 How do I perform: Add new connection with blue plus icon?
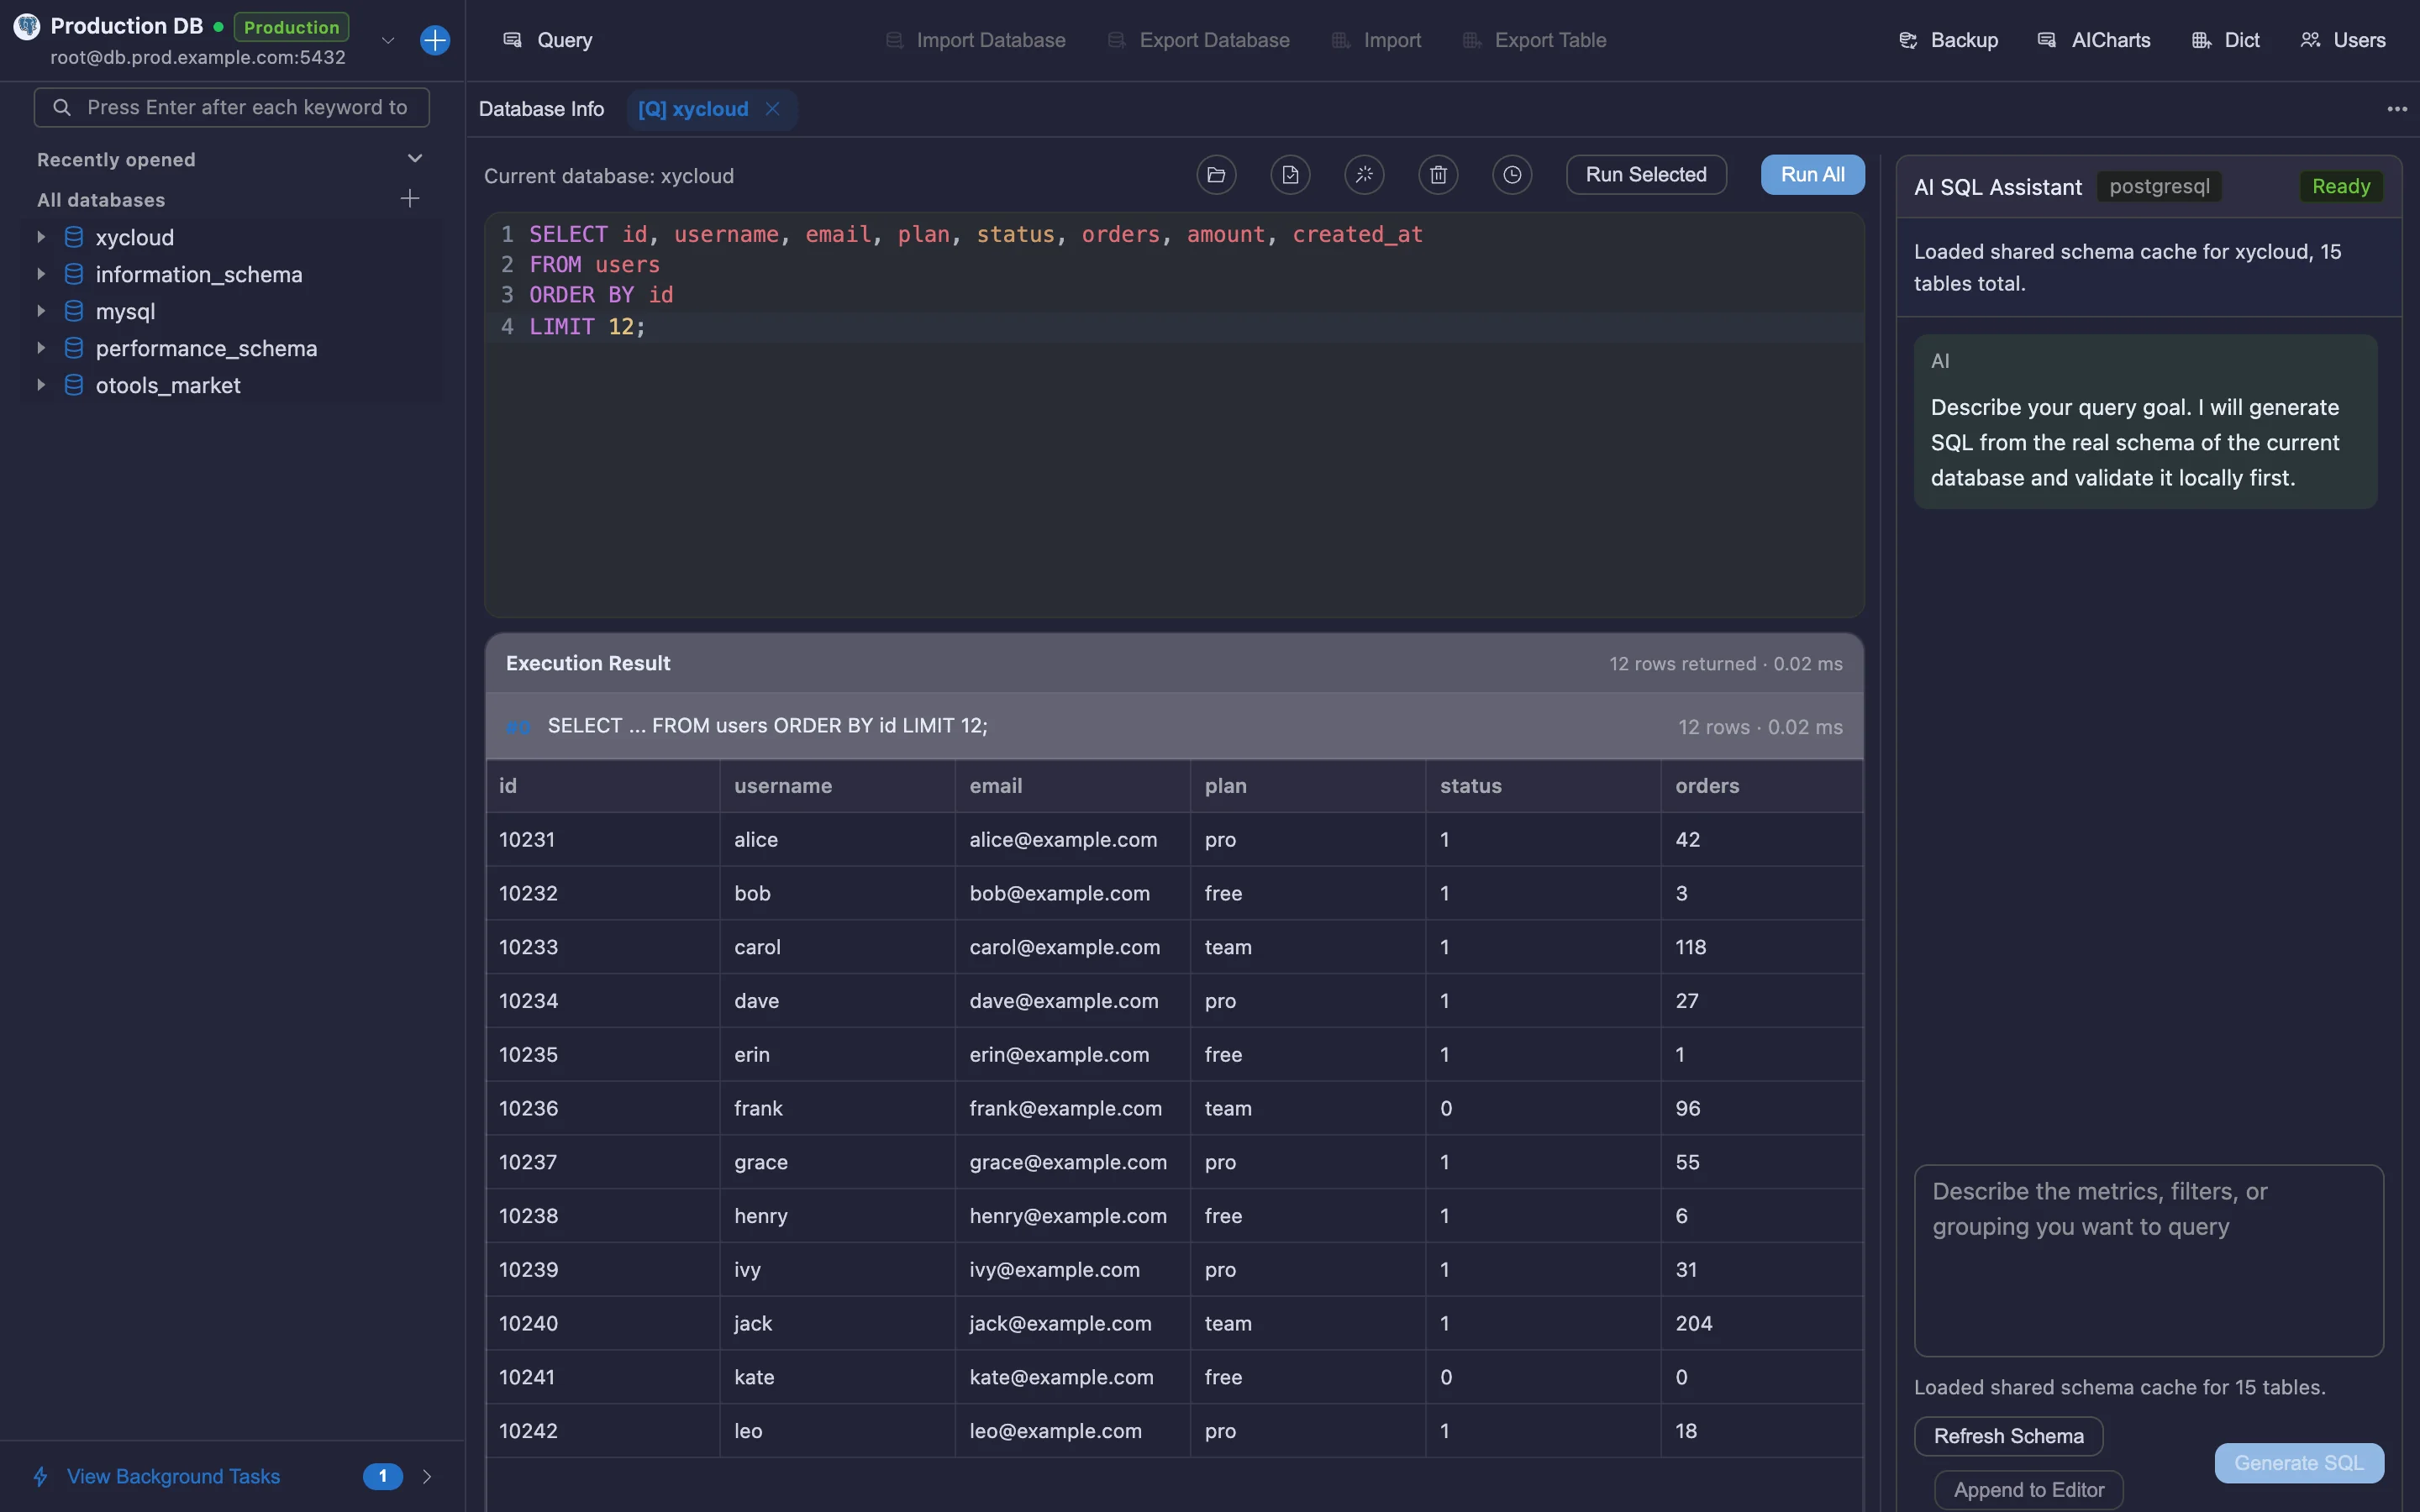pos(435,40)
